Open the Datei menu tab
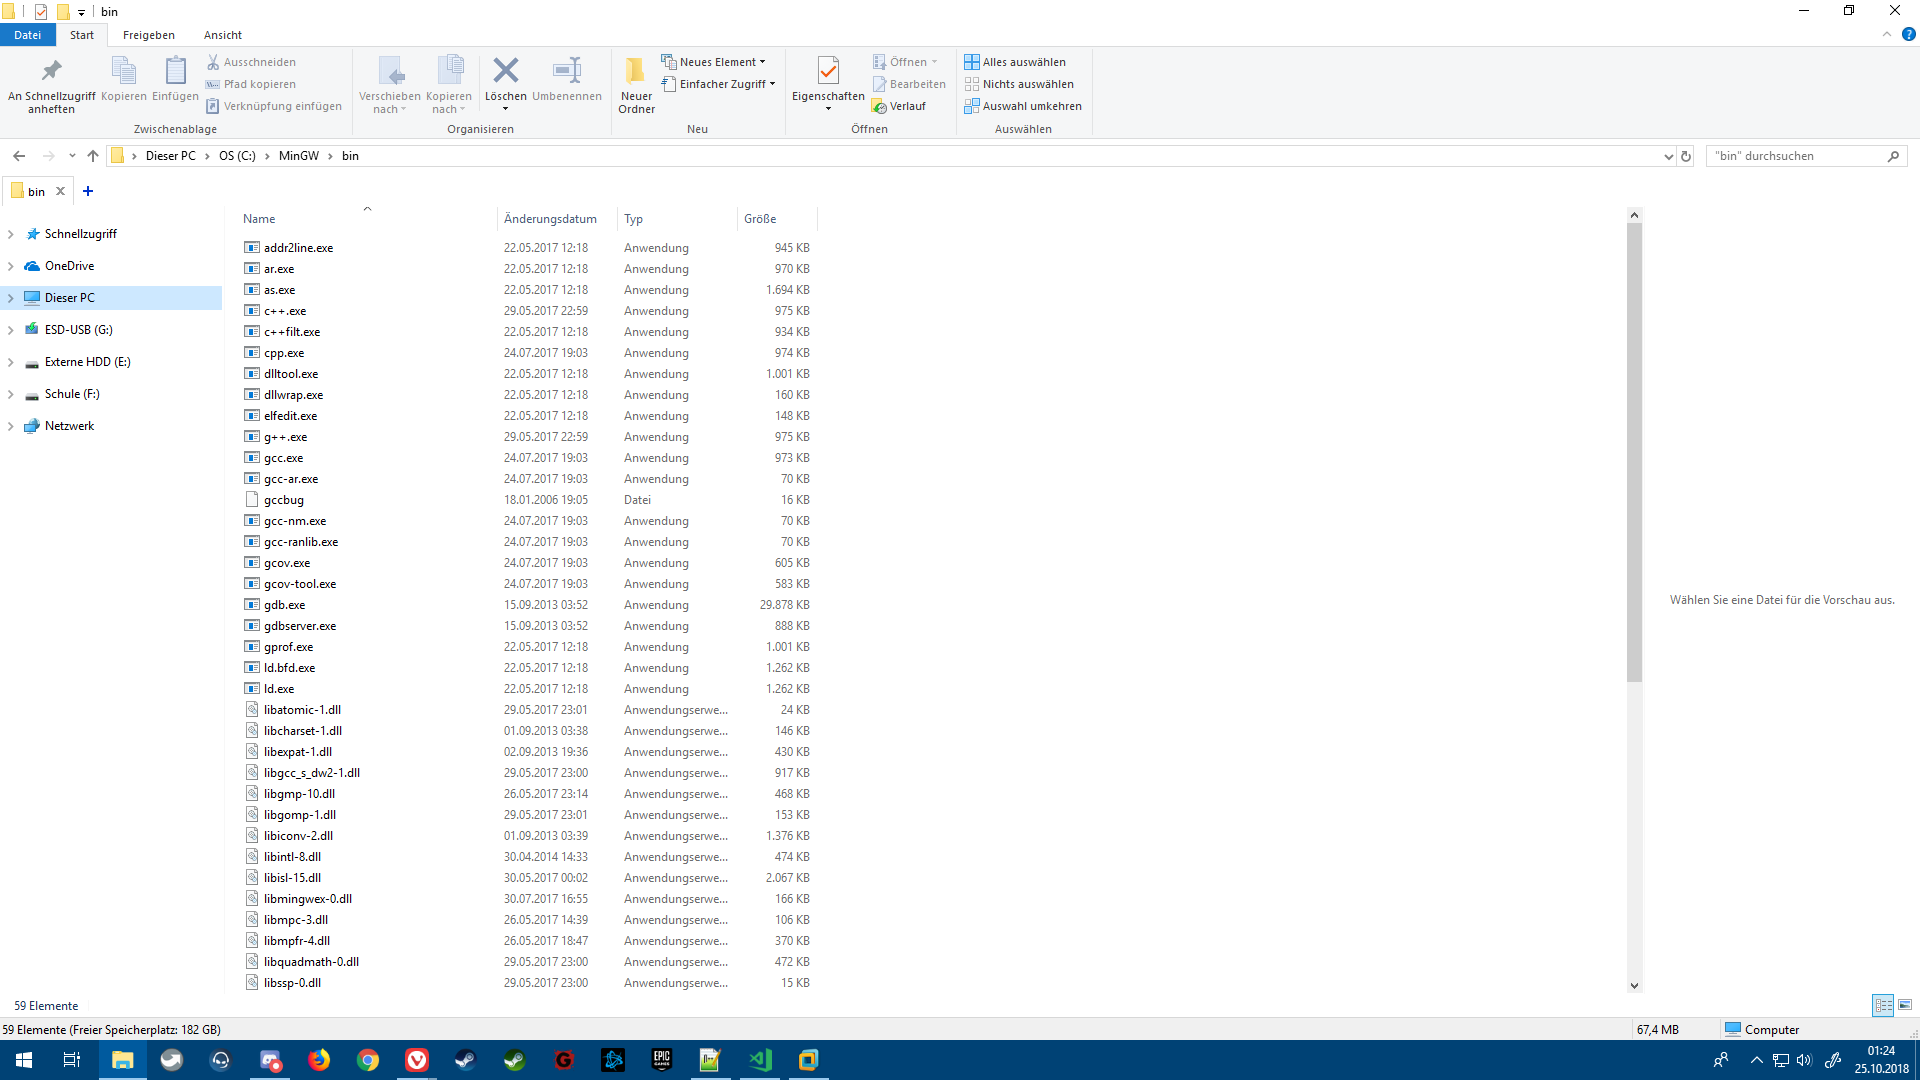 27,35
